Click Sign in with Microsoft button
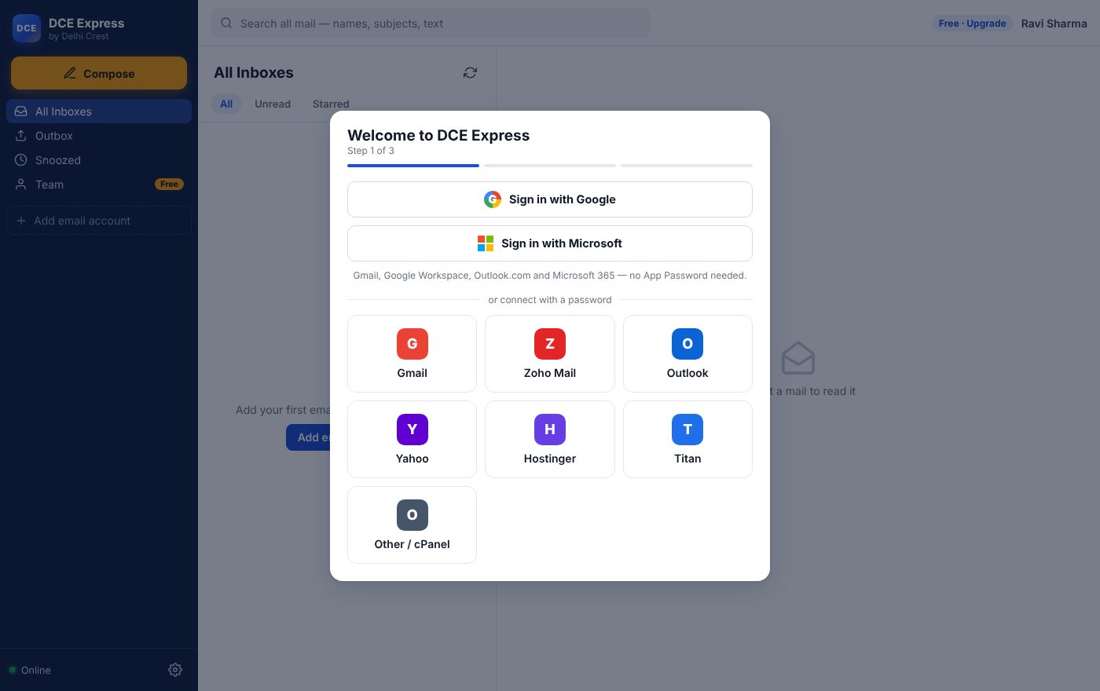The width and height of the screenshot is (1100, 691). 549,243
